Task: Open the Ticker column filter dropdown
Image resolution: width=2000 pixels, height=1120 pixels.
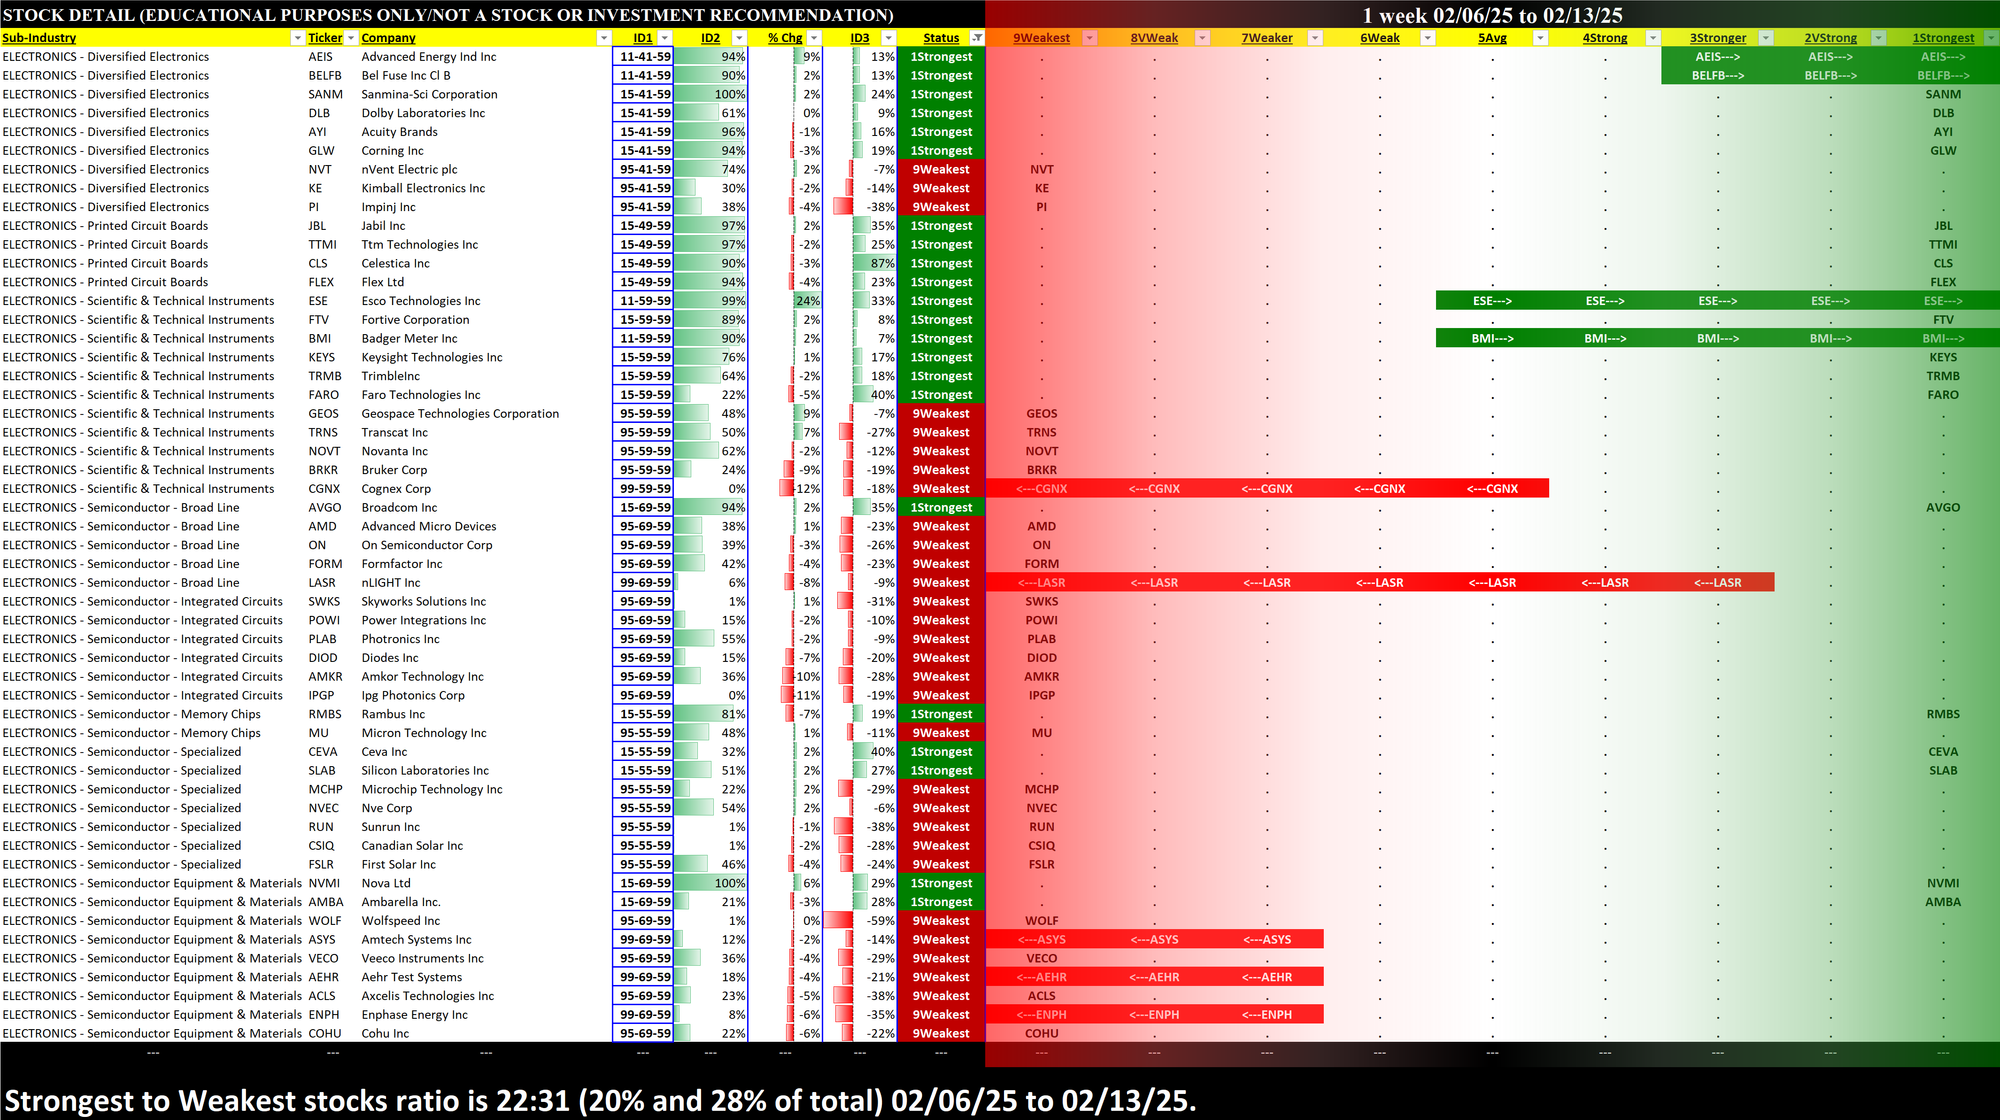Action: point(351,38)
